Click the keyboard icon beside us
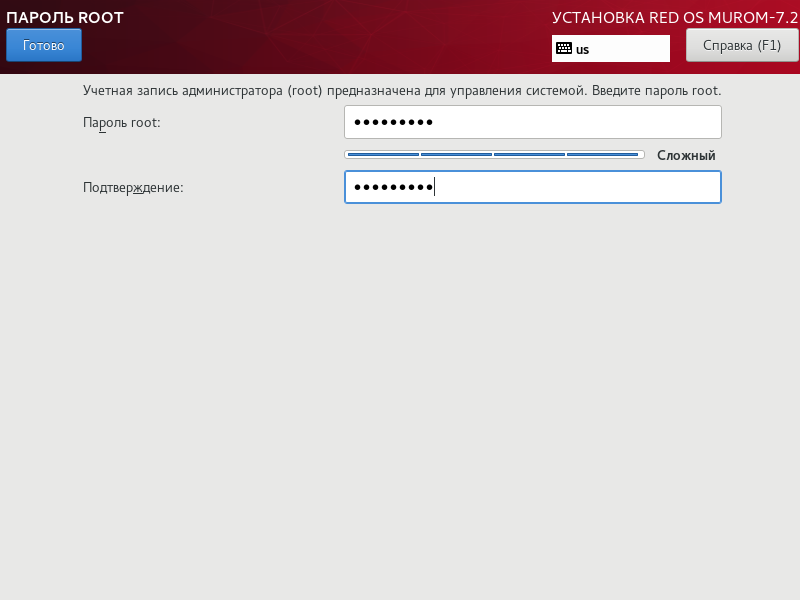 [x=564, y=48]
